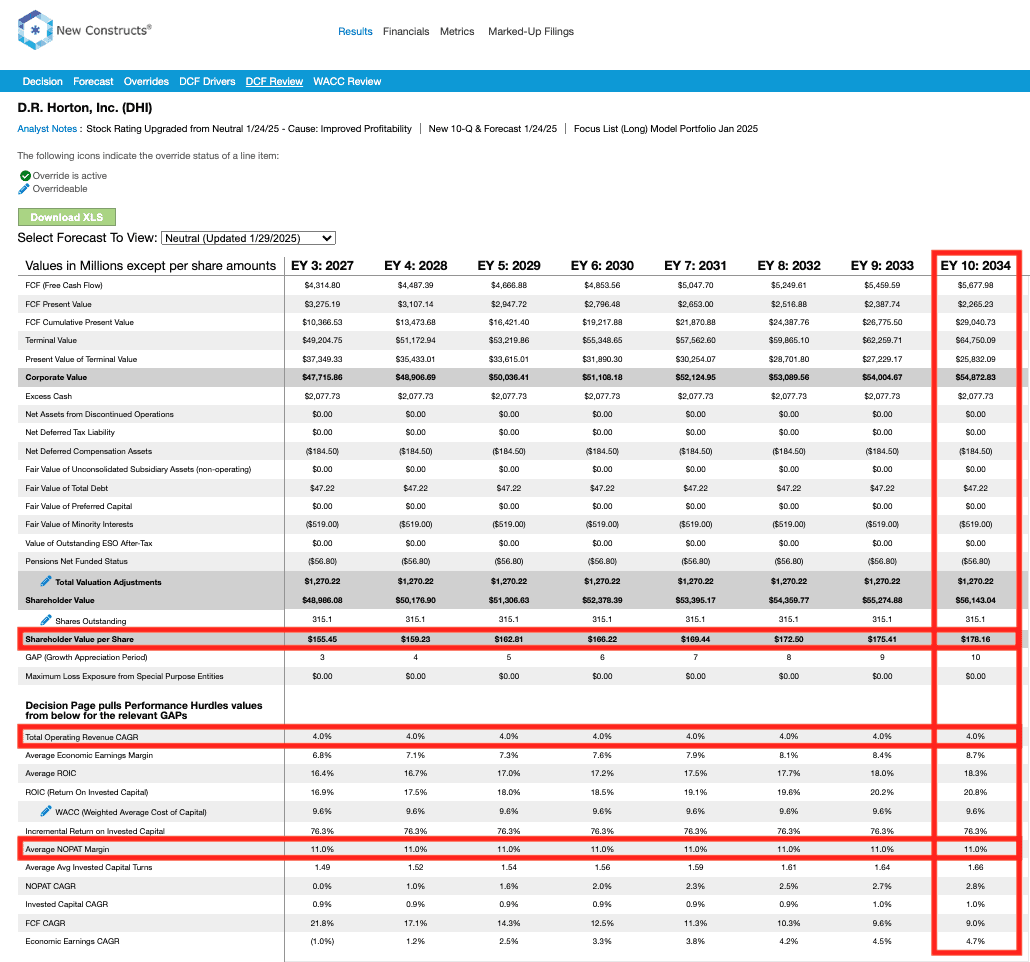Open the Results tab

click(x=355, y=32)
